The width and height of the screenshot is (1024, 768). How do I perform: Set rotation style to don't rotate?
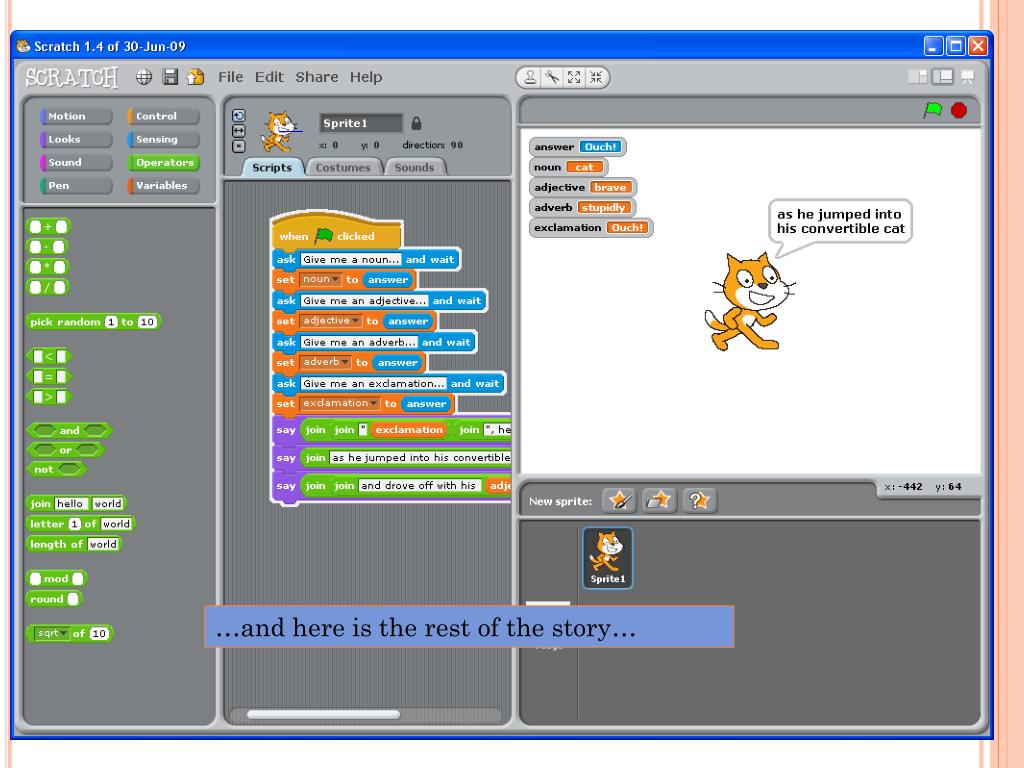(238, 146)
